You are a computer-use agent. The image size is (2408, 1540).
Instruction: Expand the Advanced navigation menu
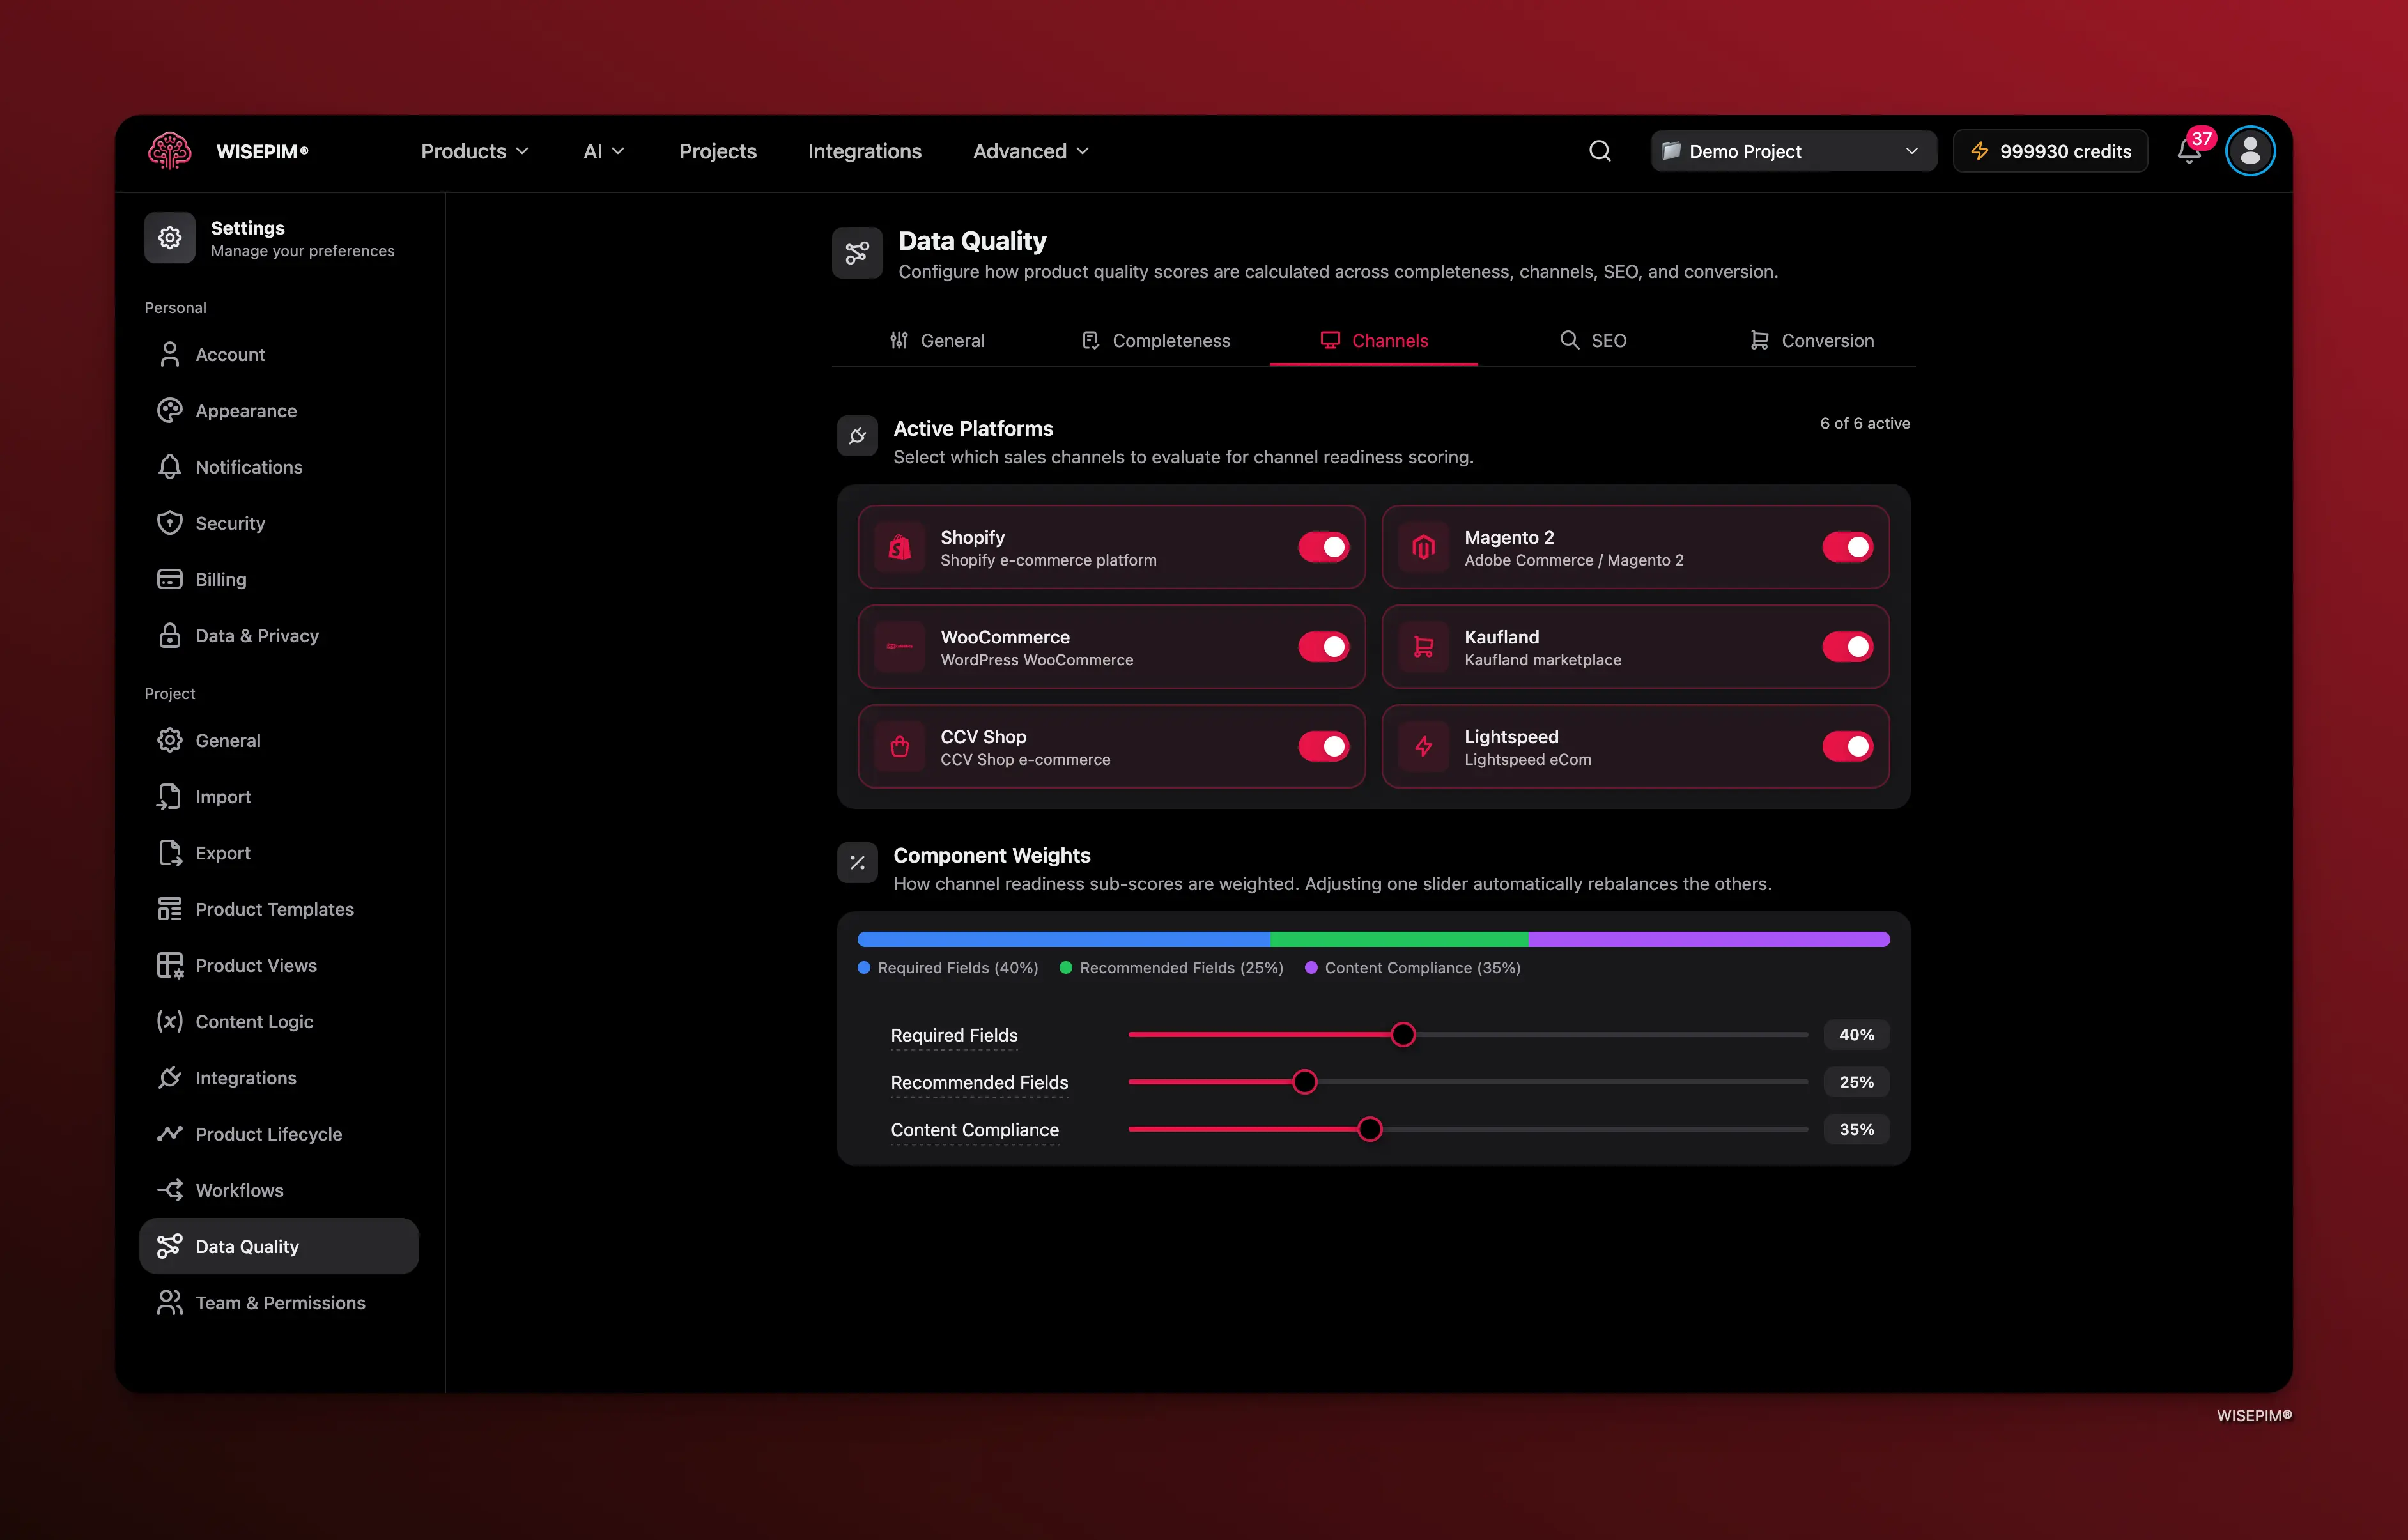(1030, 151)
